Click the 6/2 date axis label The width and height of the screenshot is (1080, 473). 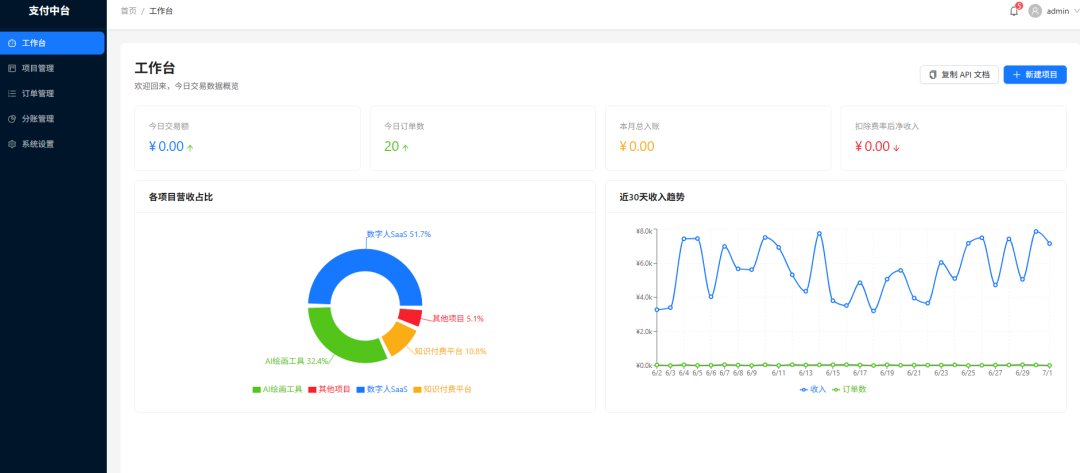[x=656, y=373]
